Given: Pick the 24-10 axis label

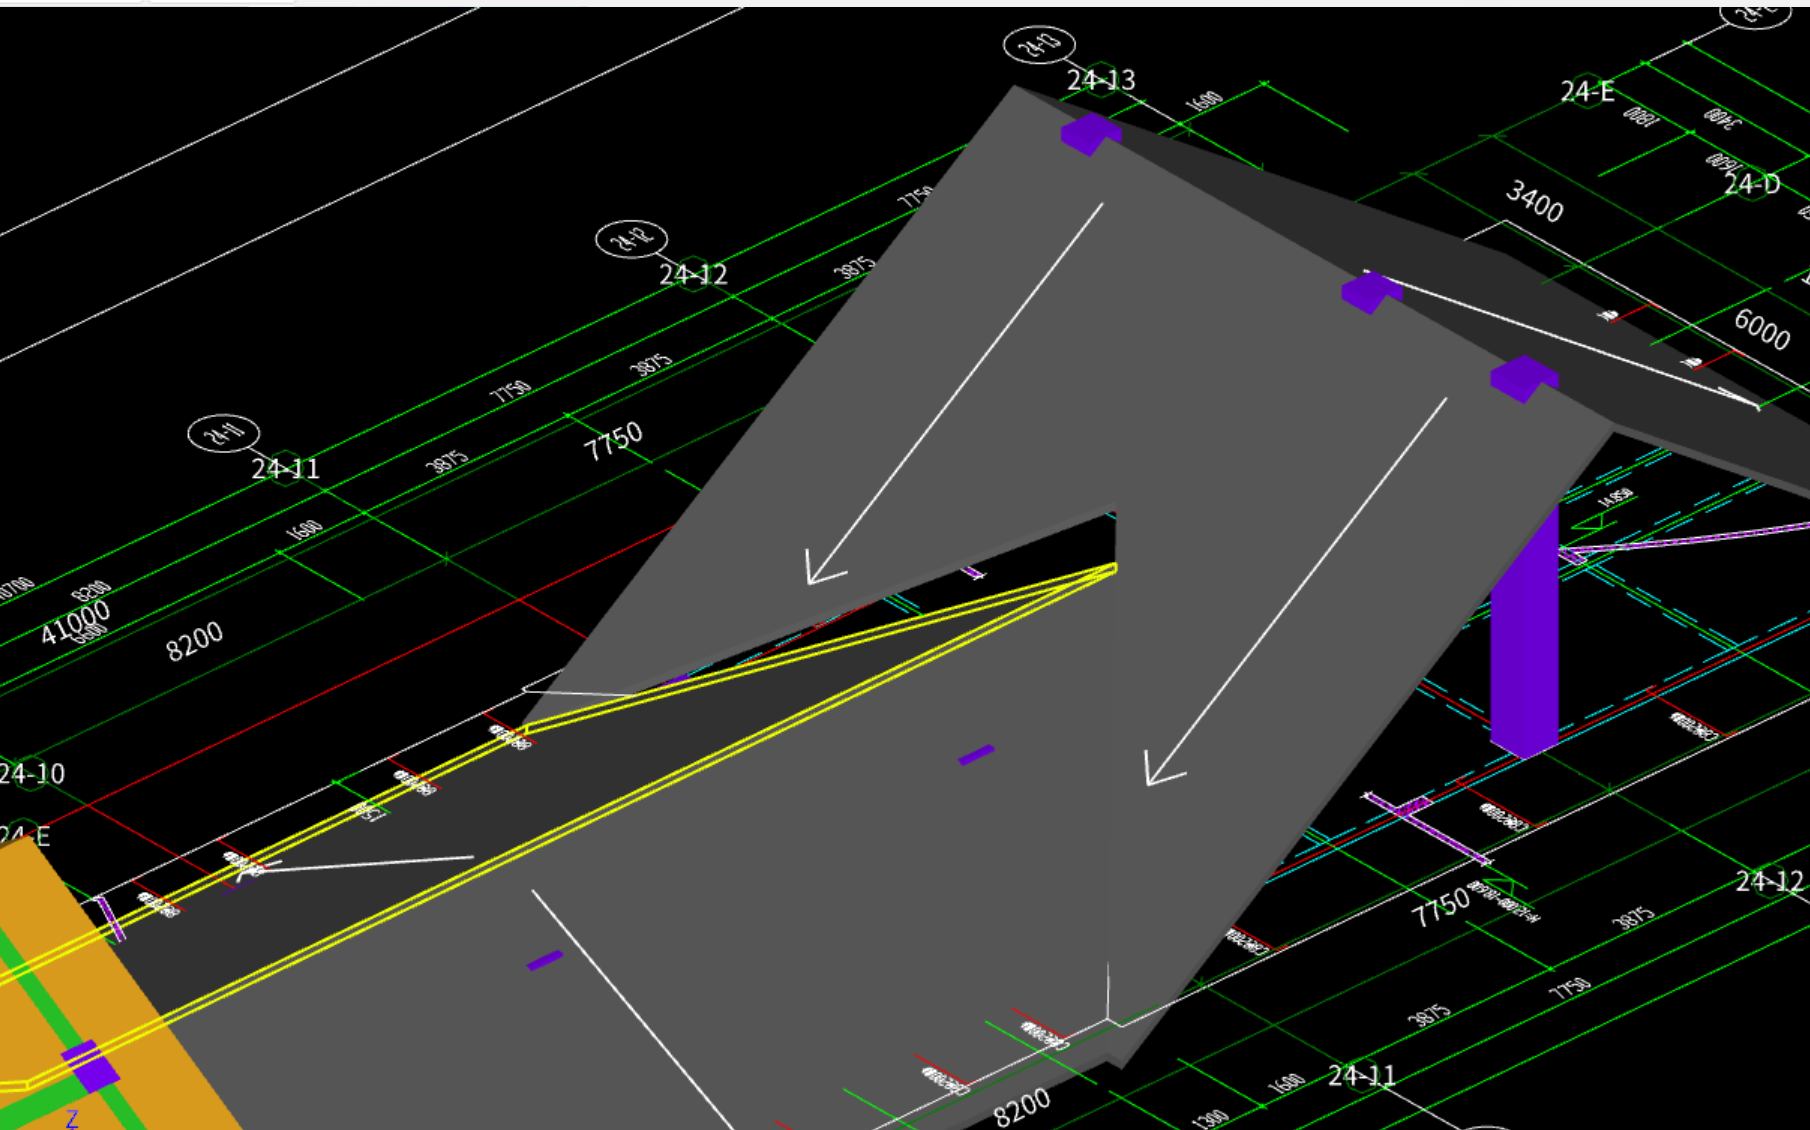Looking at the screenshot, I should pyautogui.click(x=32, y=773).
